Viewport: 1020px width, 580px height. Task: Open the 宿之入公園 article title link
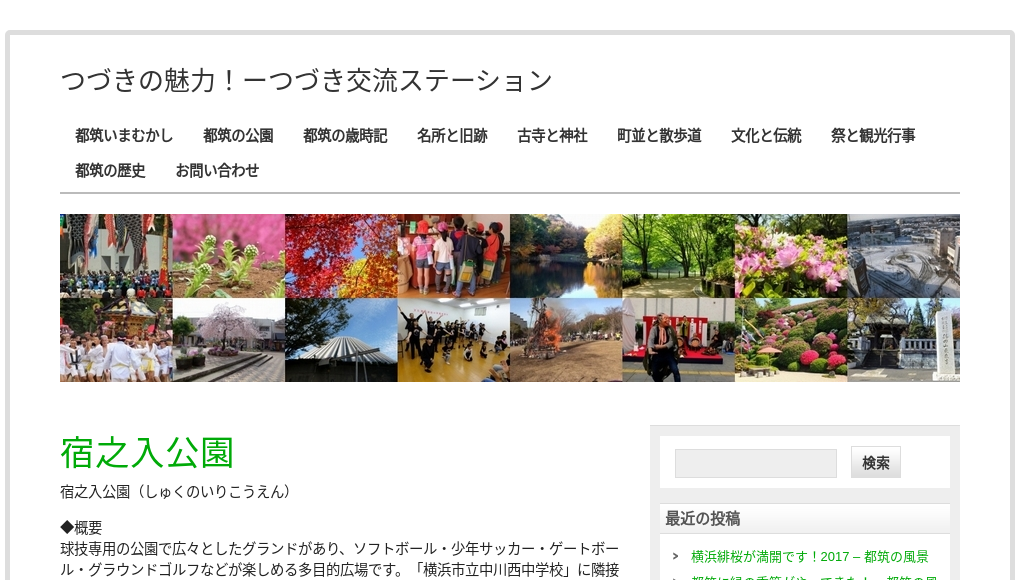[x=146, y=453]
